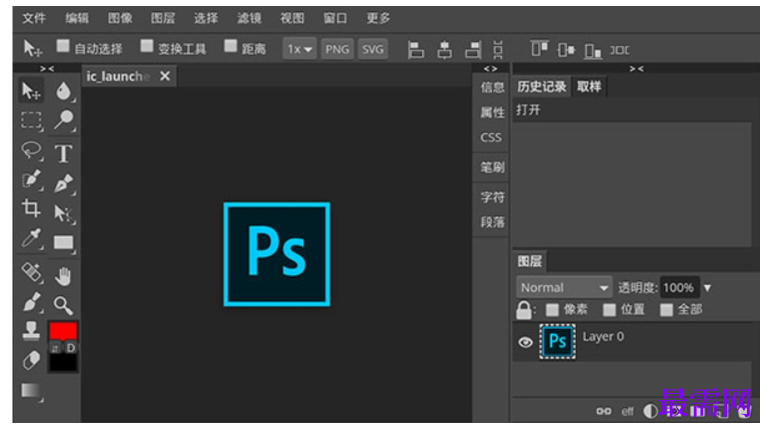
Task: Select the Pen tool
Action: [x=63, y=184]
